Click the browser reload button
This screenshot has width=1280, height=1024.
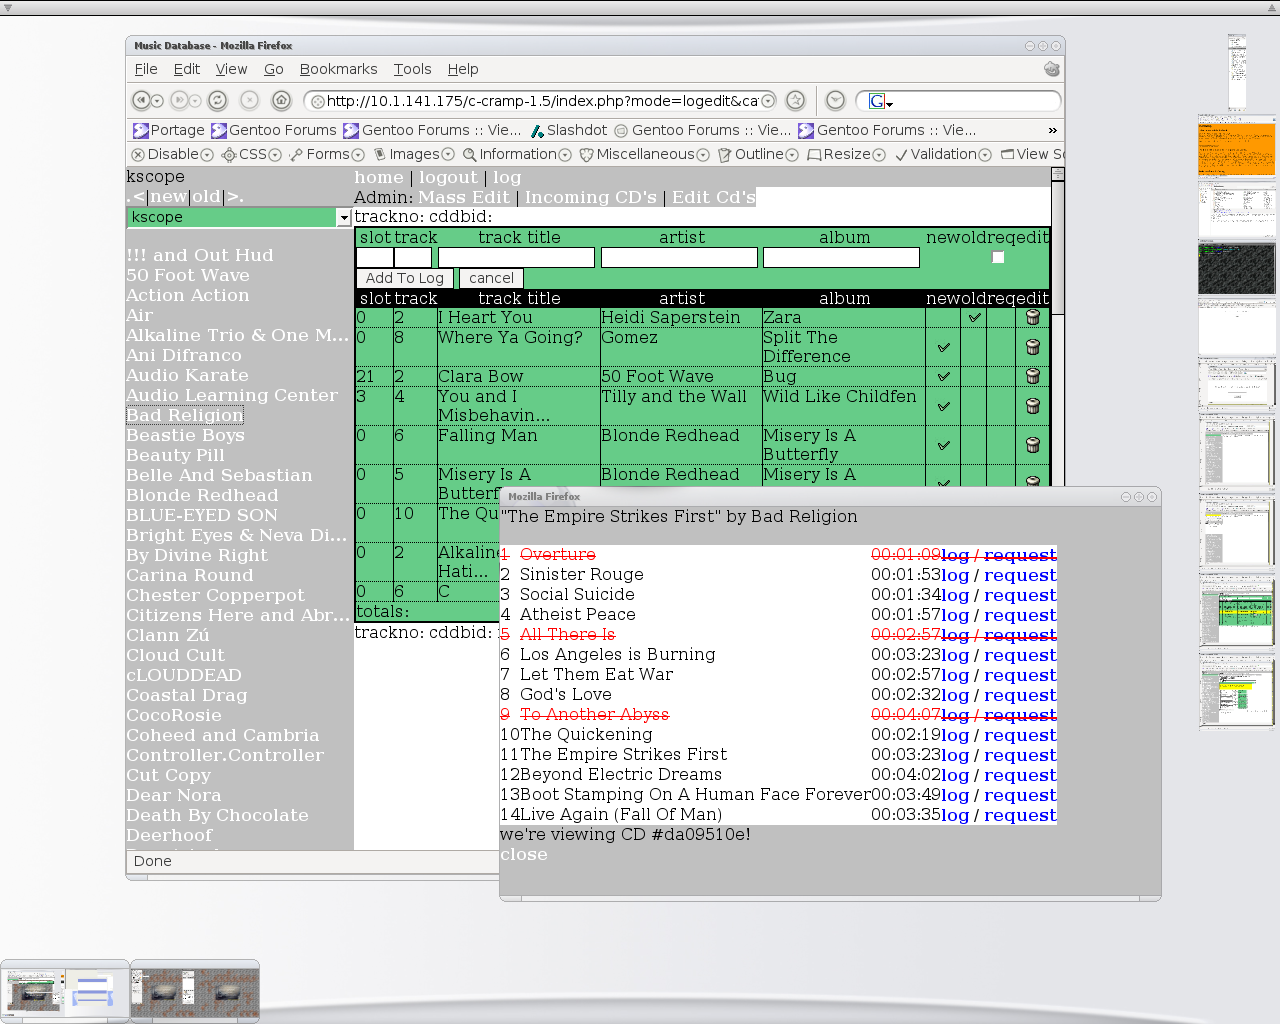[217, 100]
